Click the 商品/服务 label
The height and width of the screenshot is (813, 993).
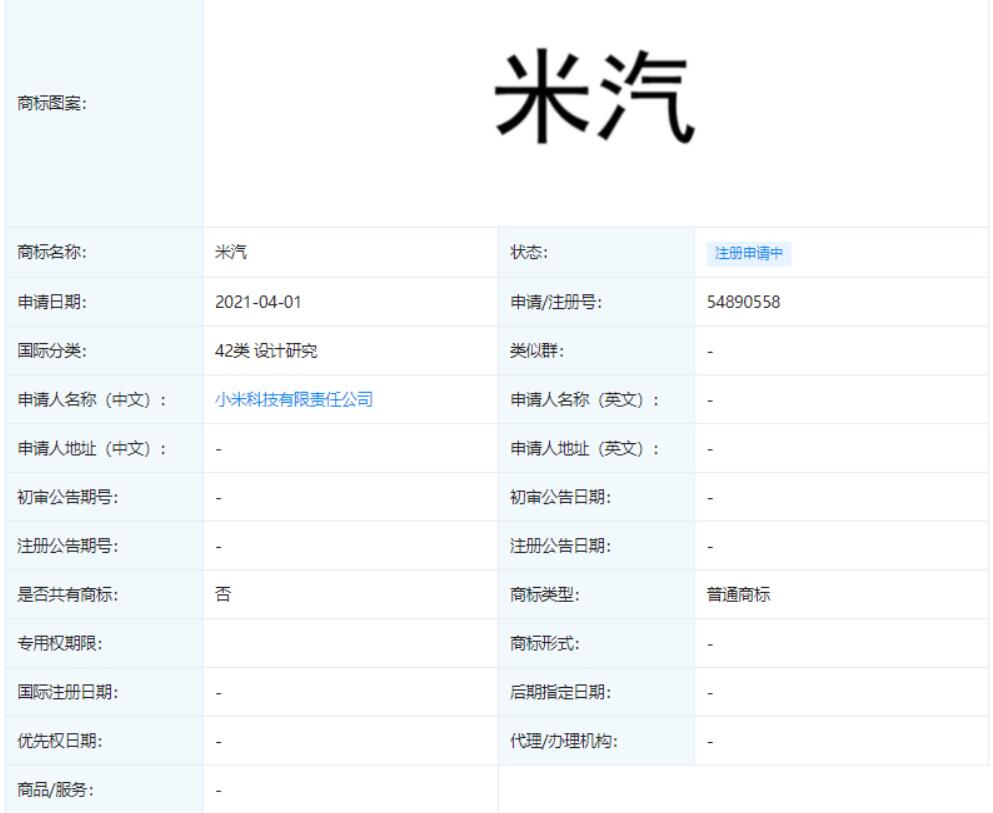tap(56, 790)
